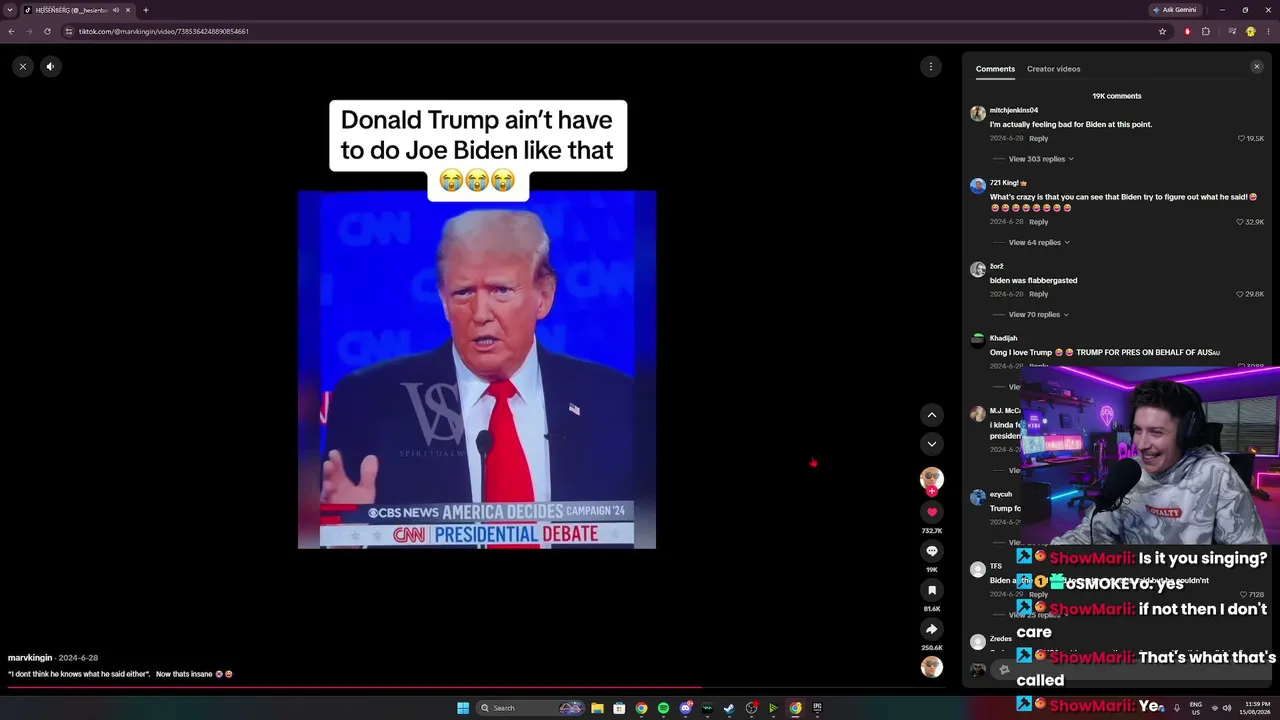Click the browser address bar URL
The width and height of the screenshot is (1280, 720).
164,31
